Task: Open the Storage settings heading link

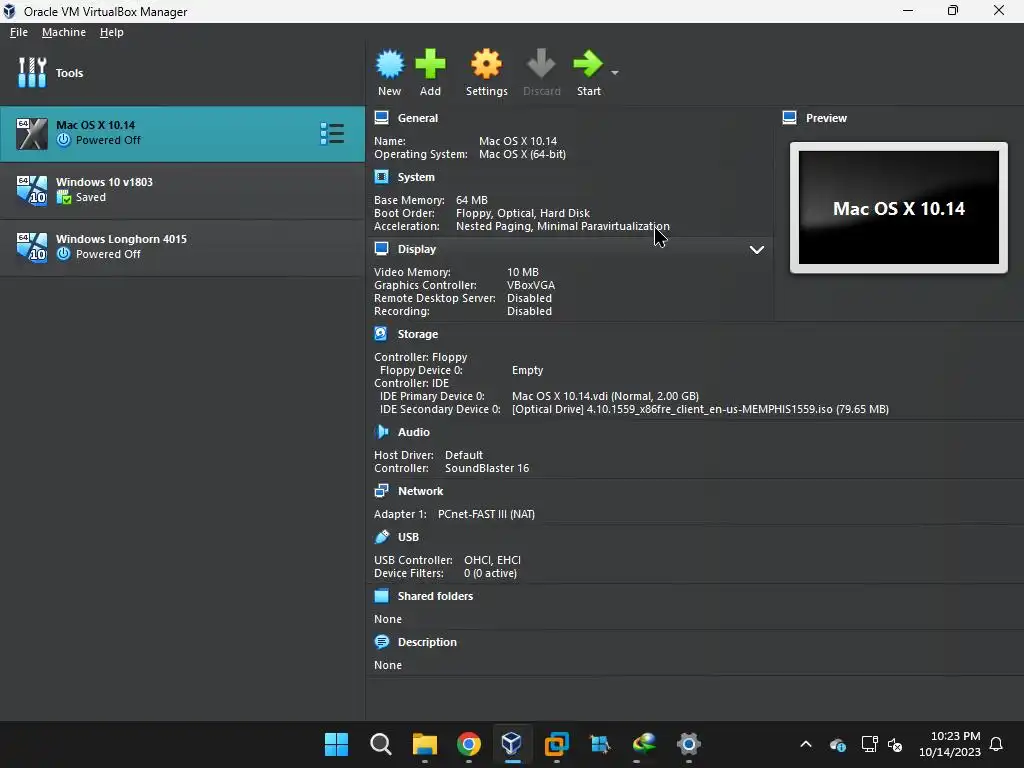Action: [418, 334]
